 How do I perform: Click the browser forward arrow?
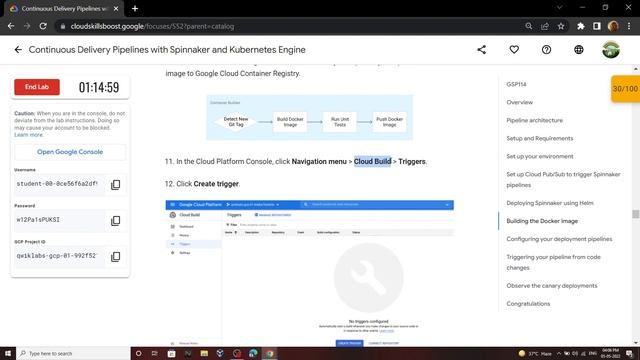point(27,26)
